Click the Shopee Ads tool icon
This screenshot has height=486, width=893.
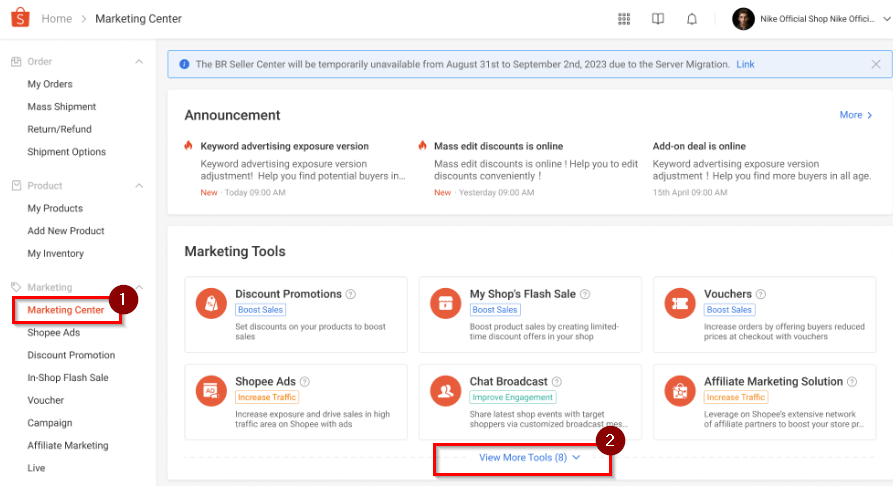point(211,391)
